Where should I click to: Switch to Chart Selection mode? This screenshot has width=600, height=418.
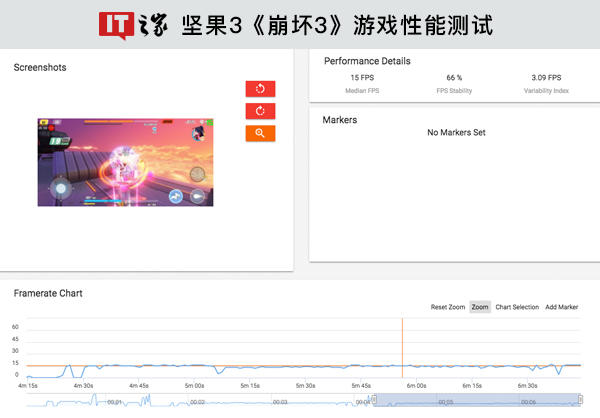tap(517, 307)
